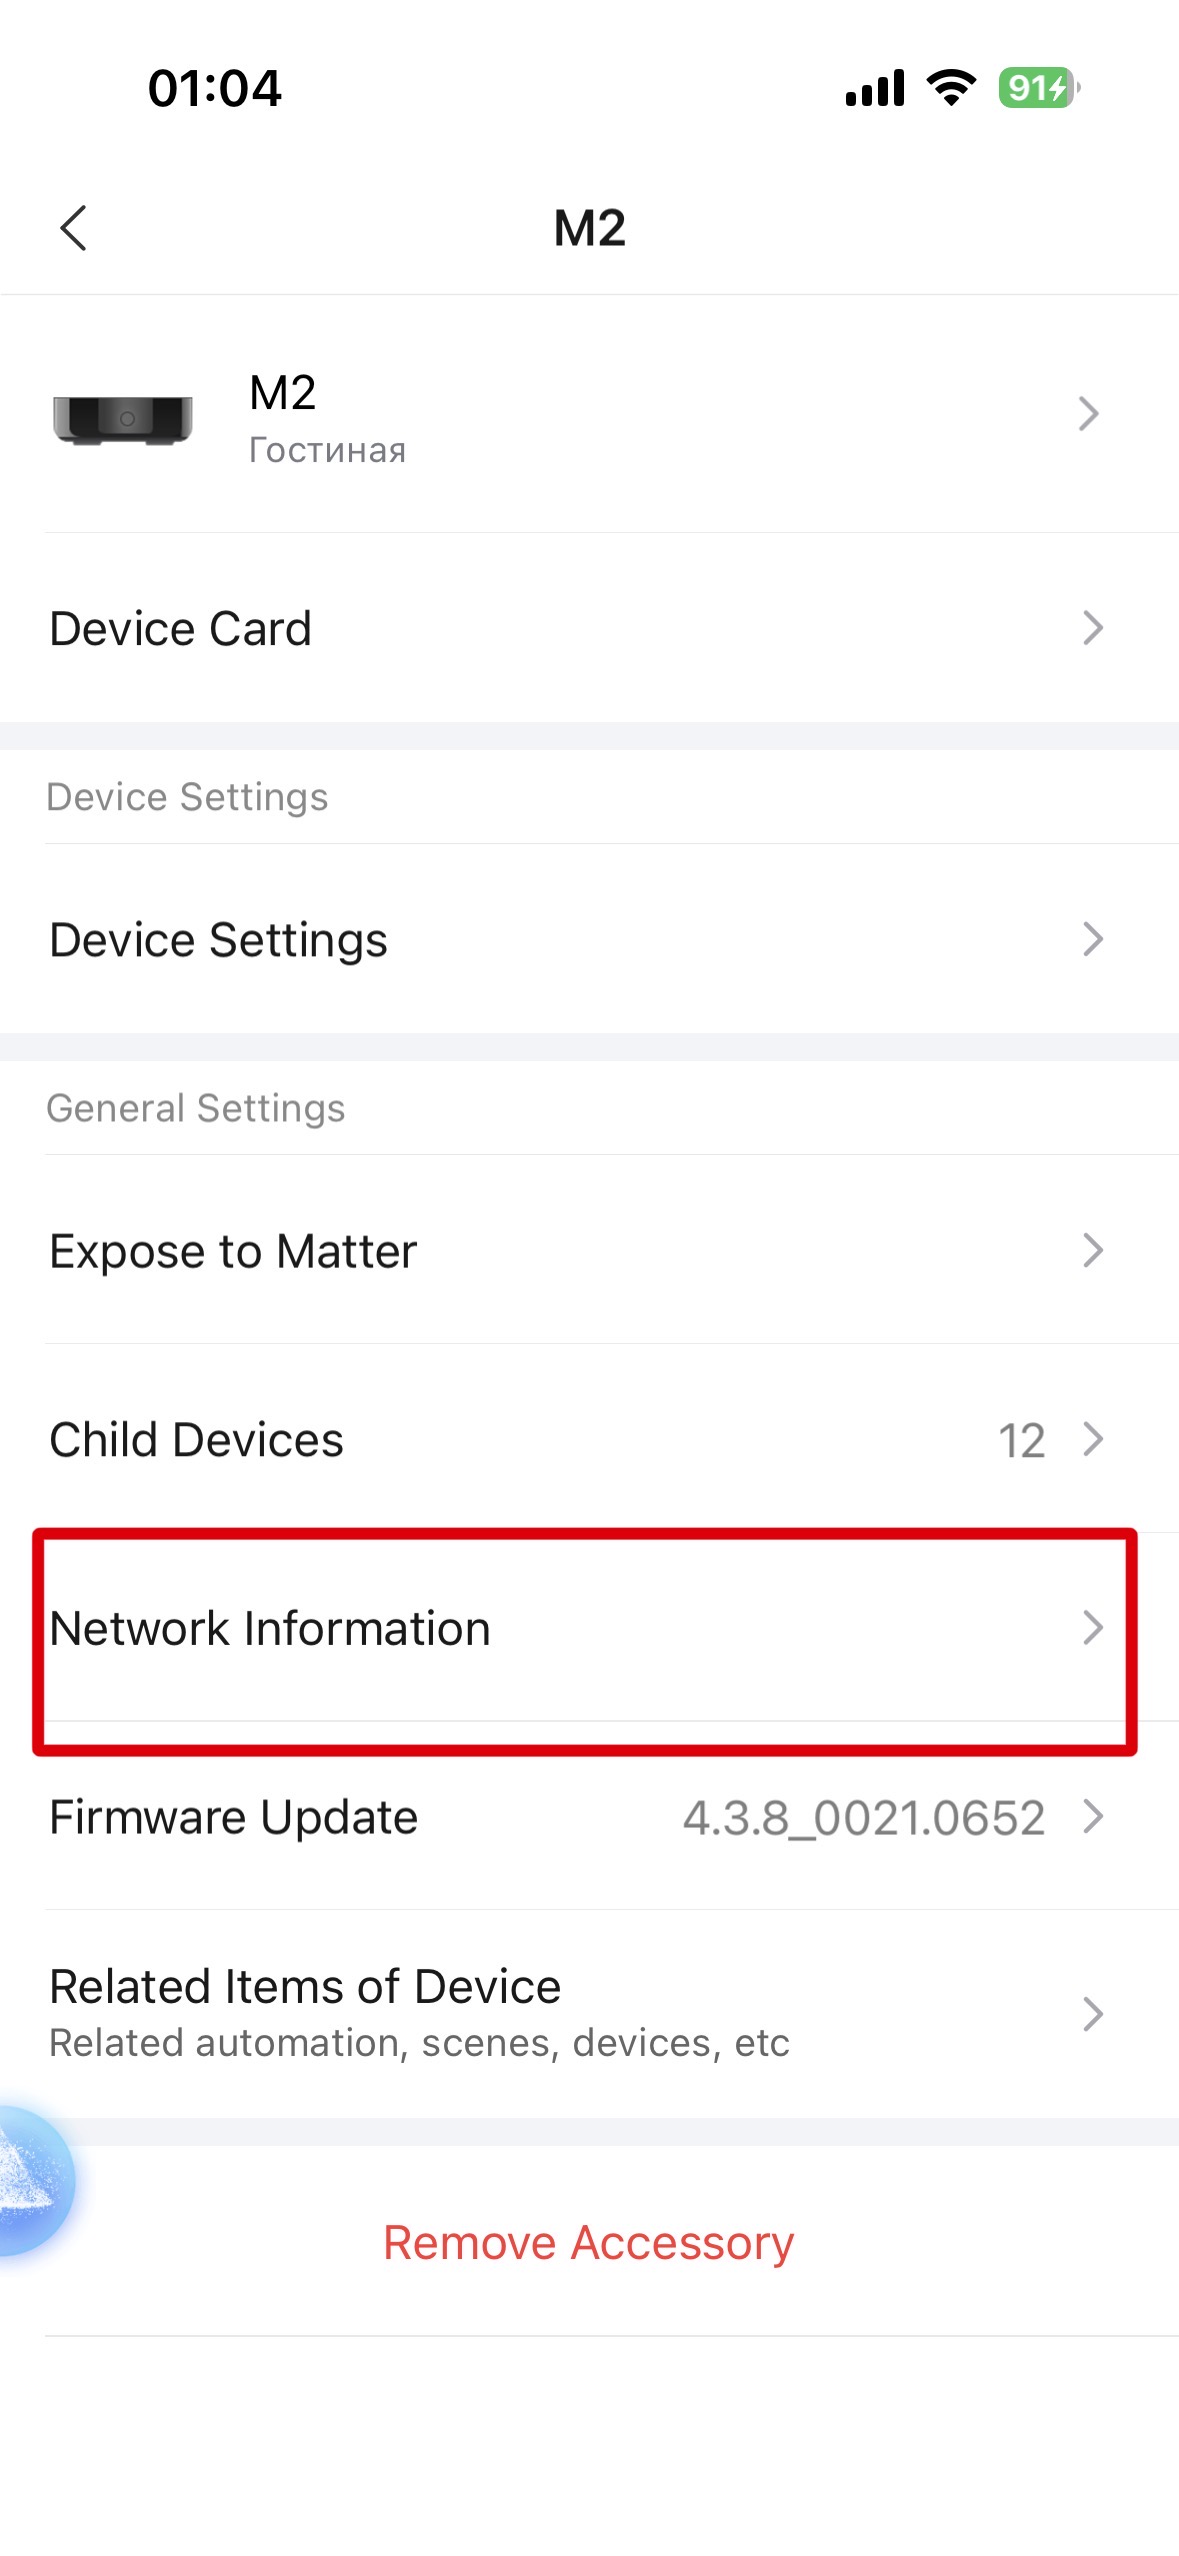Tap the battery indicator icon

point(1038,88)
